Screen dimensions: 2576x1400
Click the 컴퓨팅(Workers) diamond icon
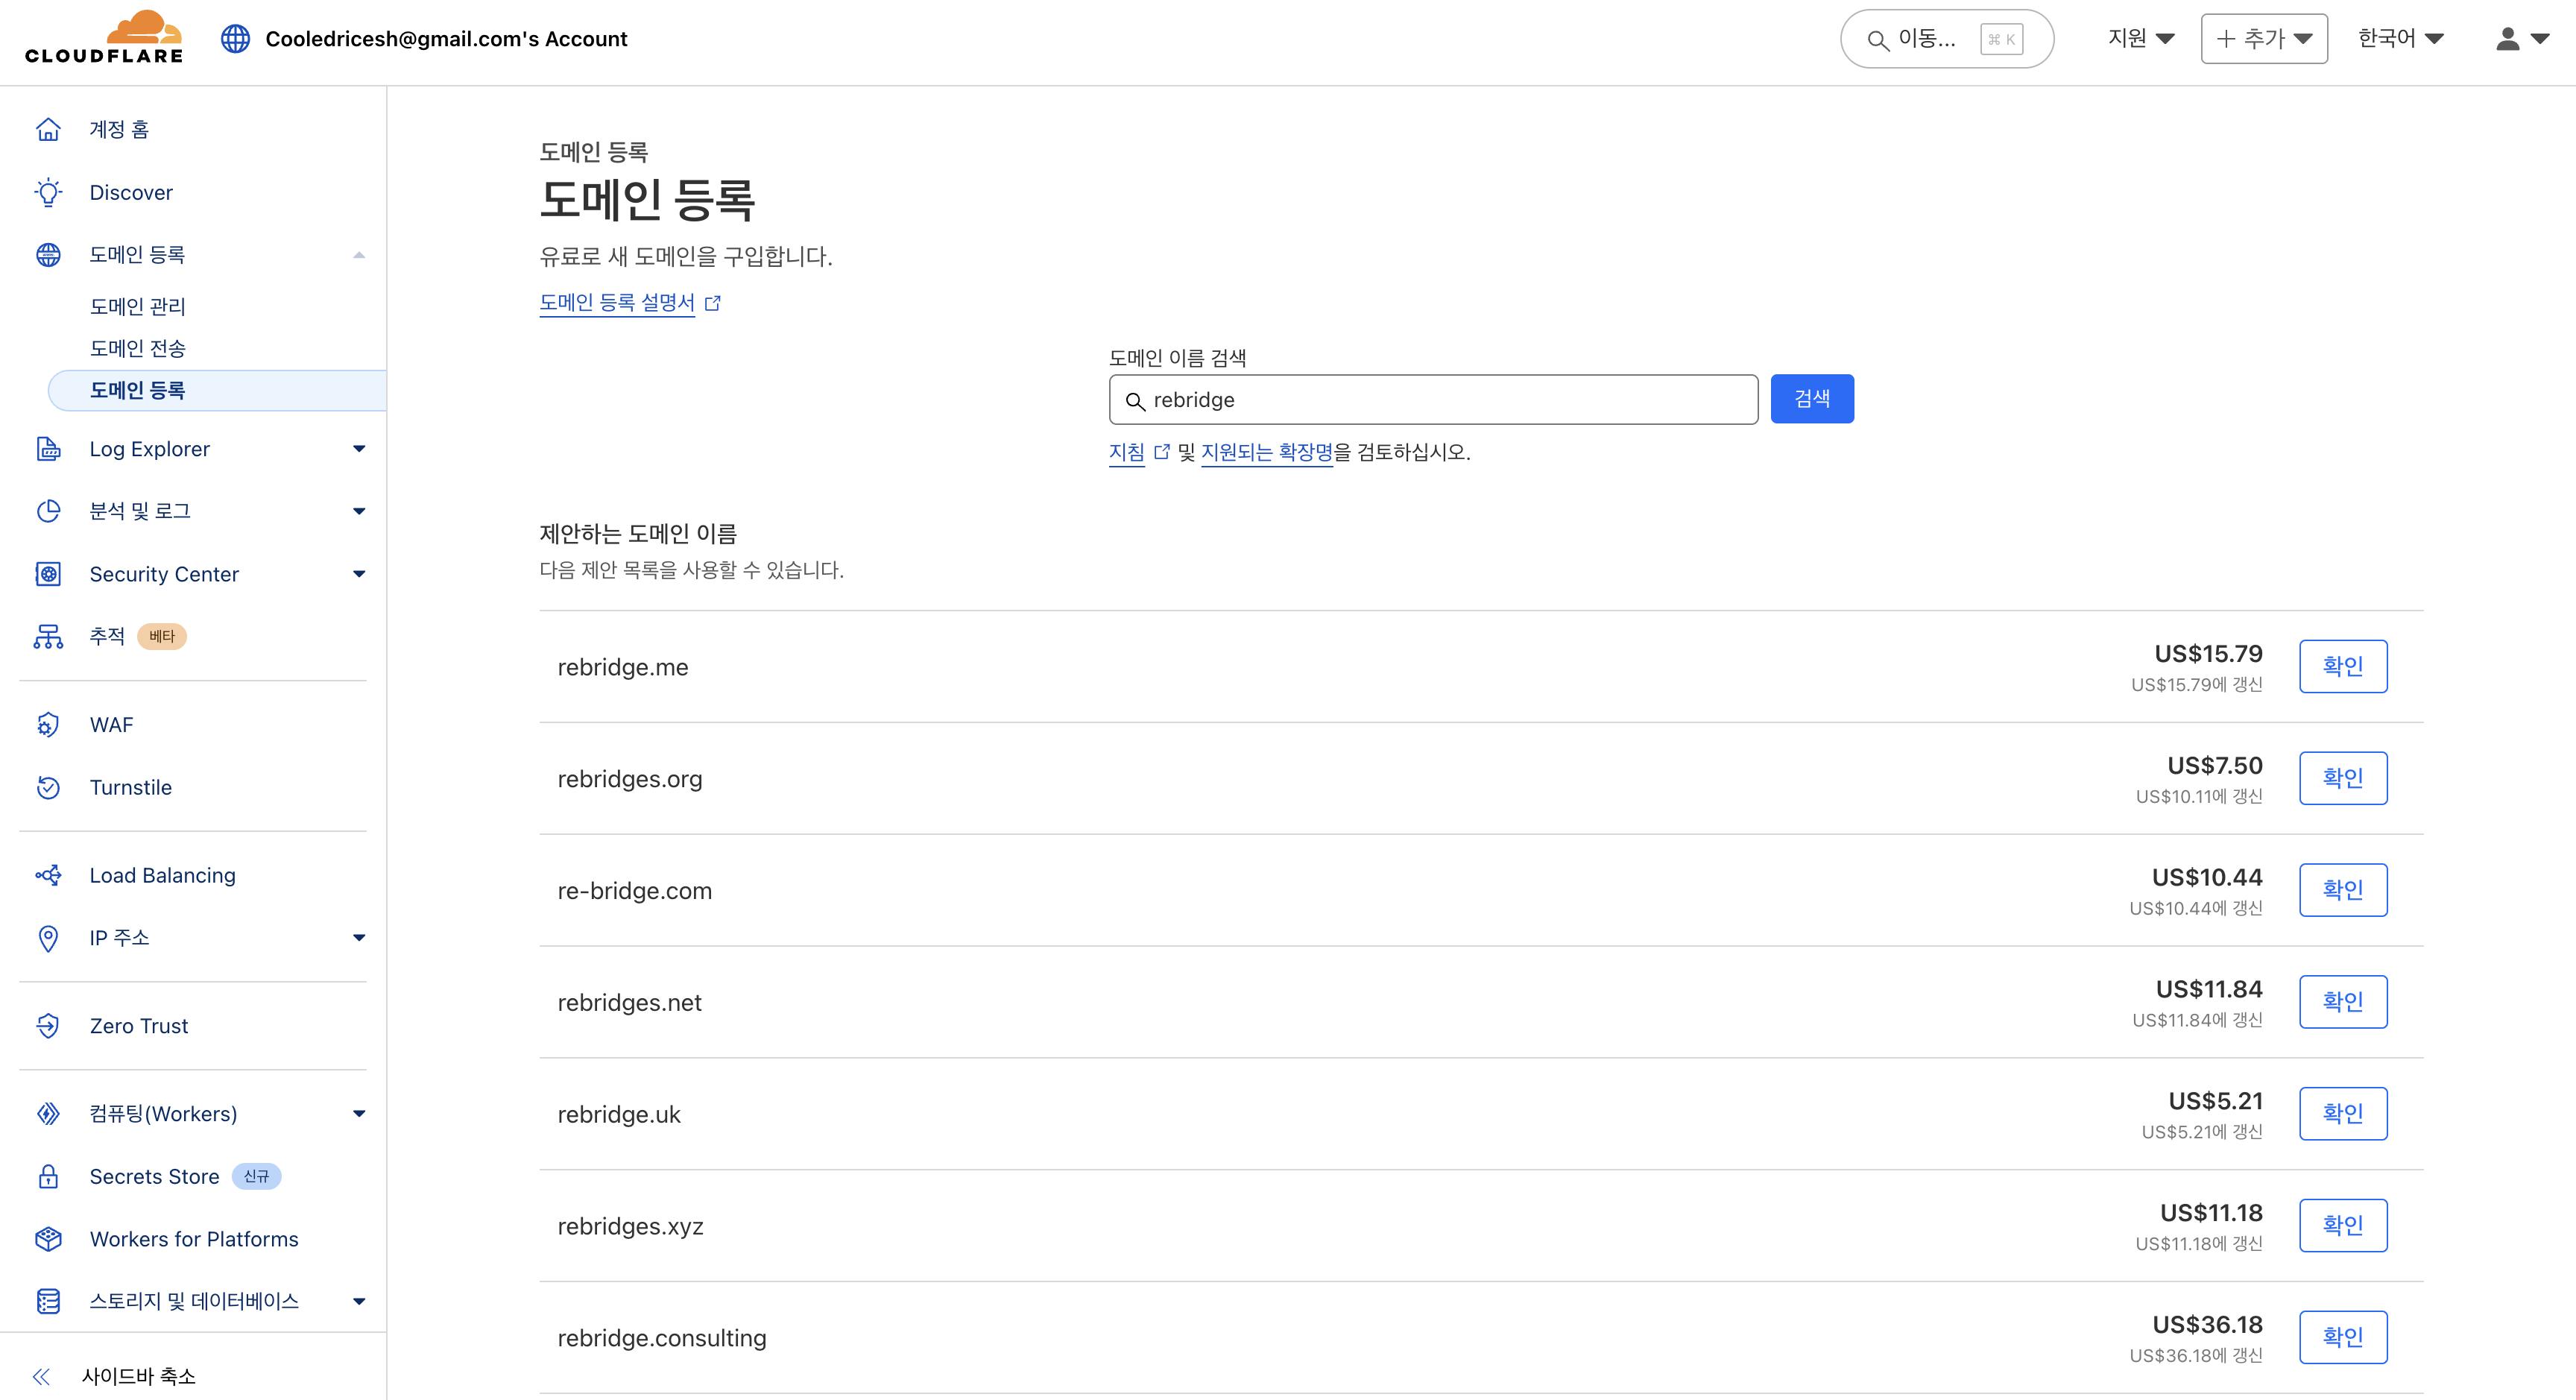click(x=48, y=1114)
